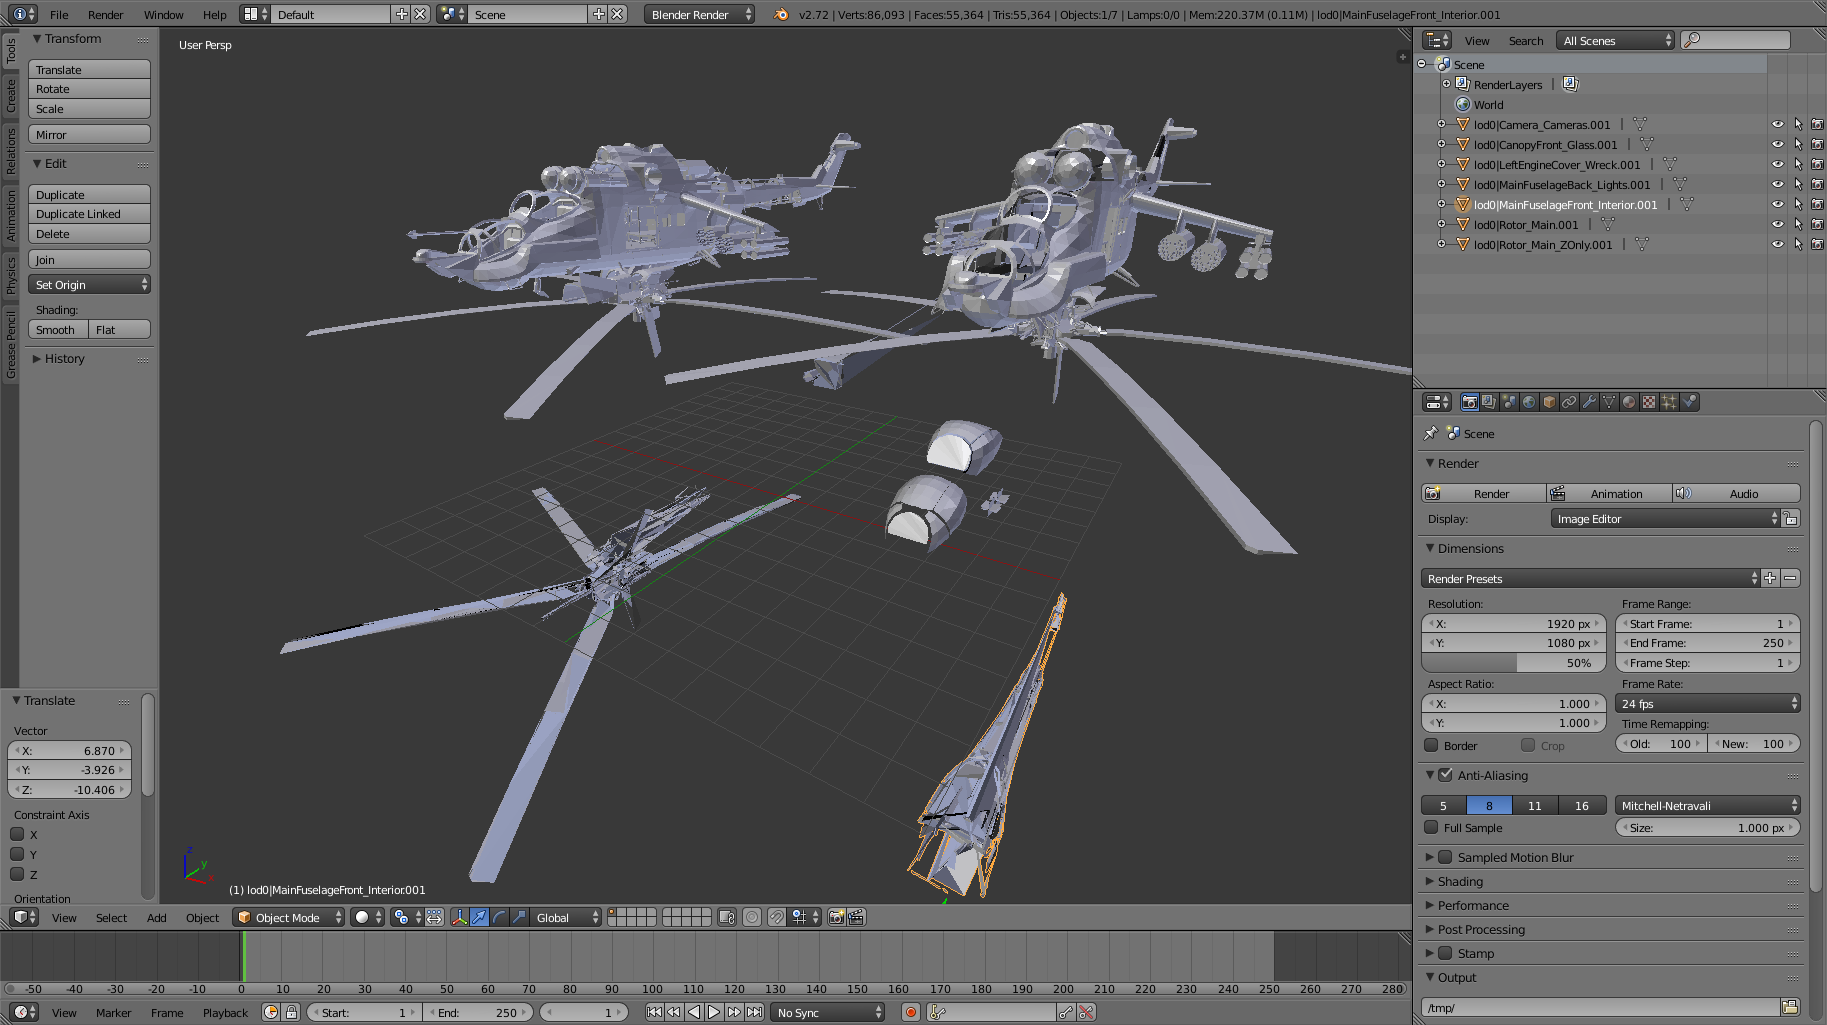Open the Blender Render engine dropdown

(699, 14)
